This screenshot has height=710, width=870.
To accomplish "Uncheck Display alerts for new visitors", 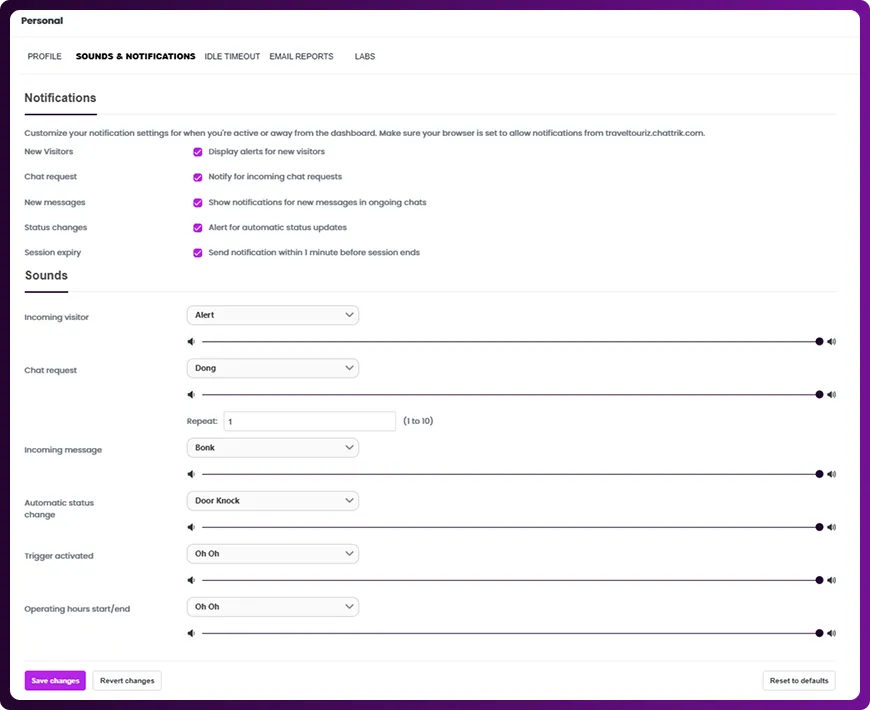I will coord(198,152).
